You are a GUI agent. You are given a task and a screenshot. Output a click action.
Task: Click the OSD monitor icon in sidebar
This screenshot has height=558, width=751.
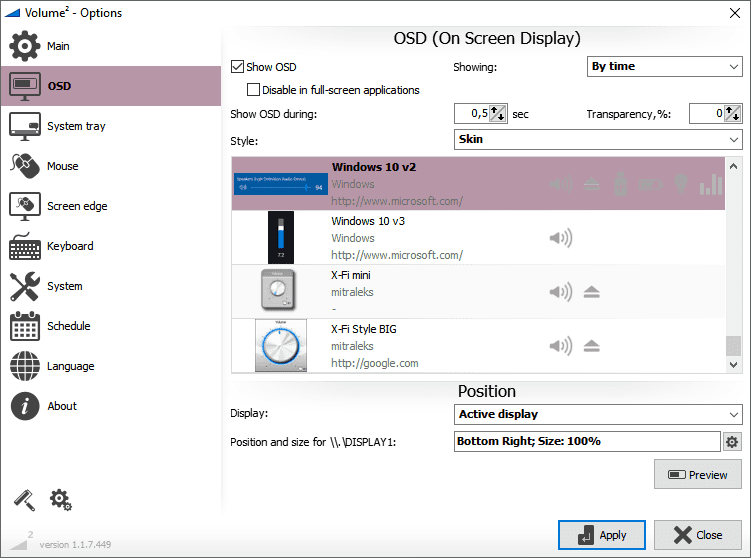point(24,86)
